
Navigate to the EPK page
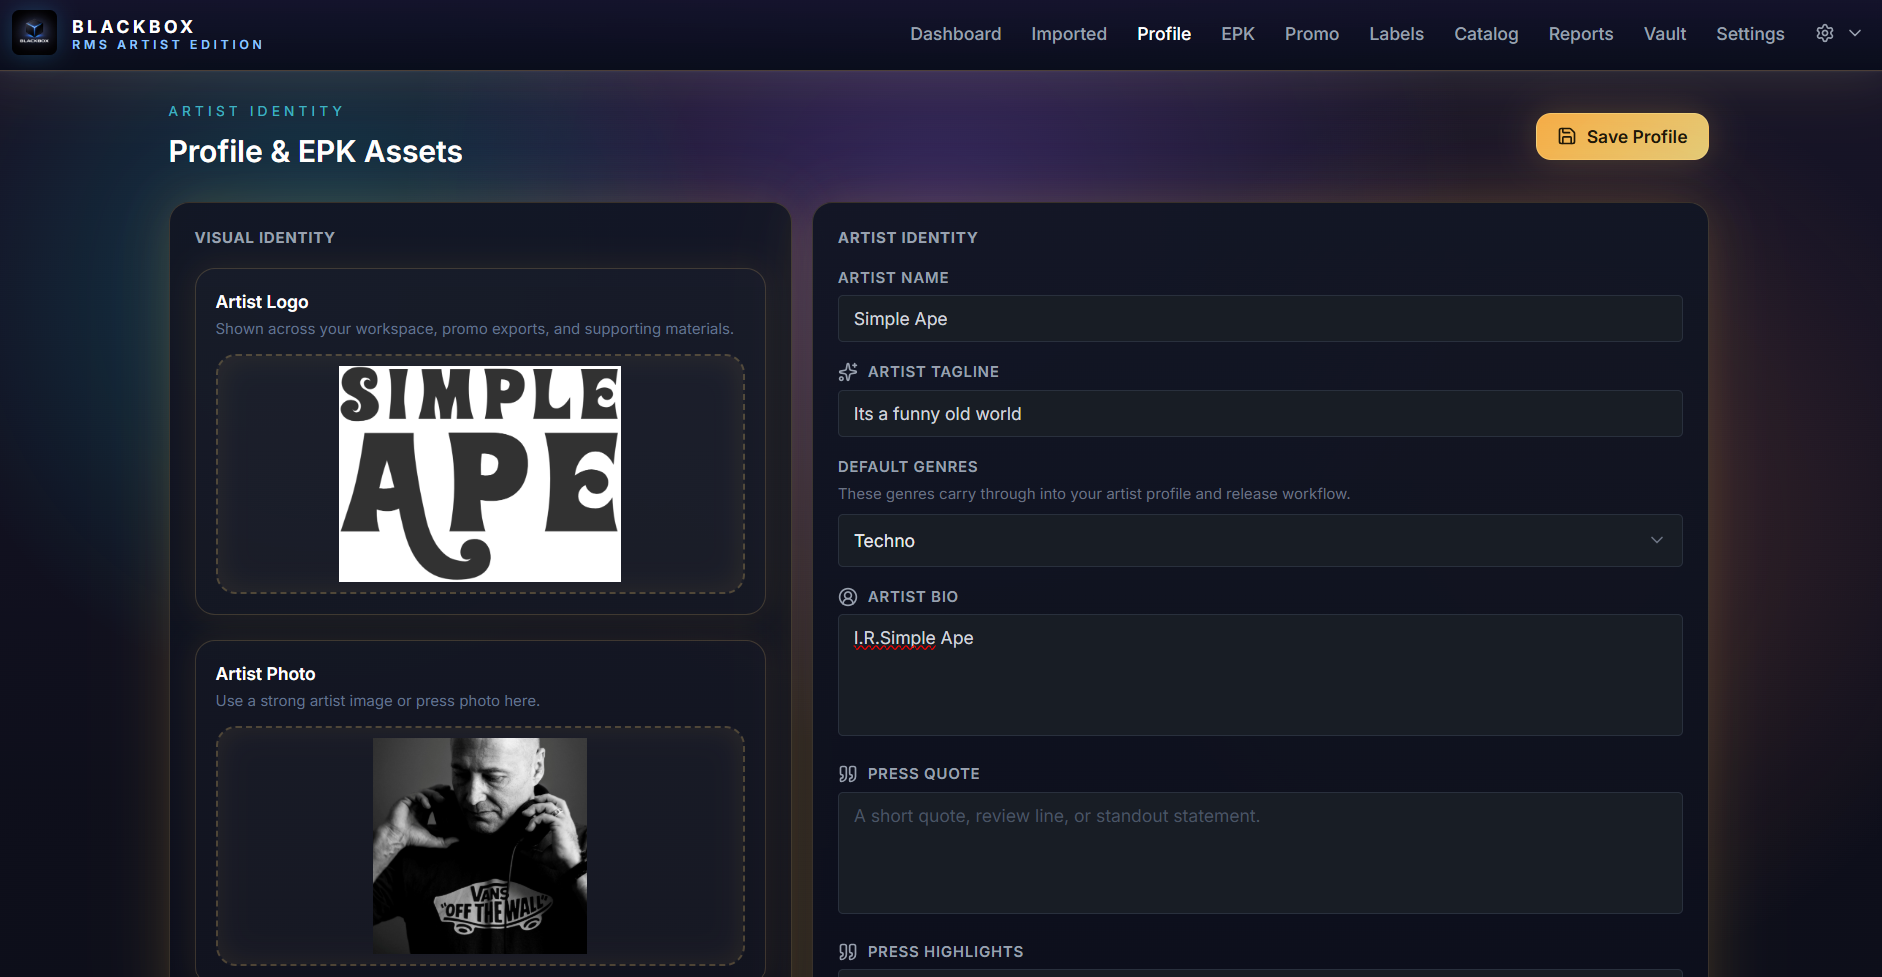(1237, 33)
